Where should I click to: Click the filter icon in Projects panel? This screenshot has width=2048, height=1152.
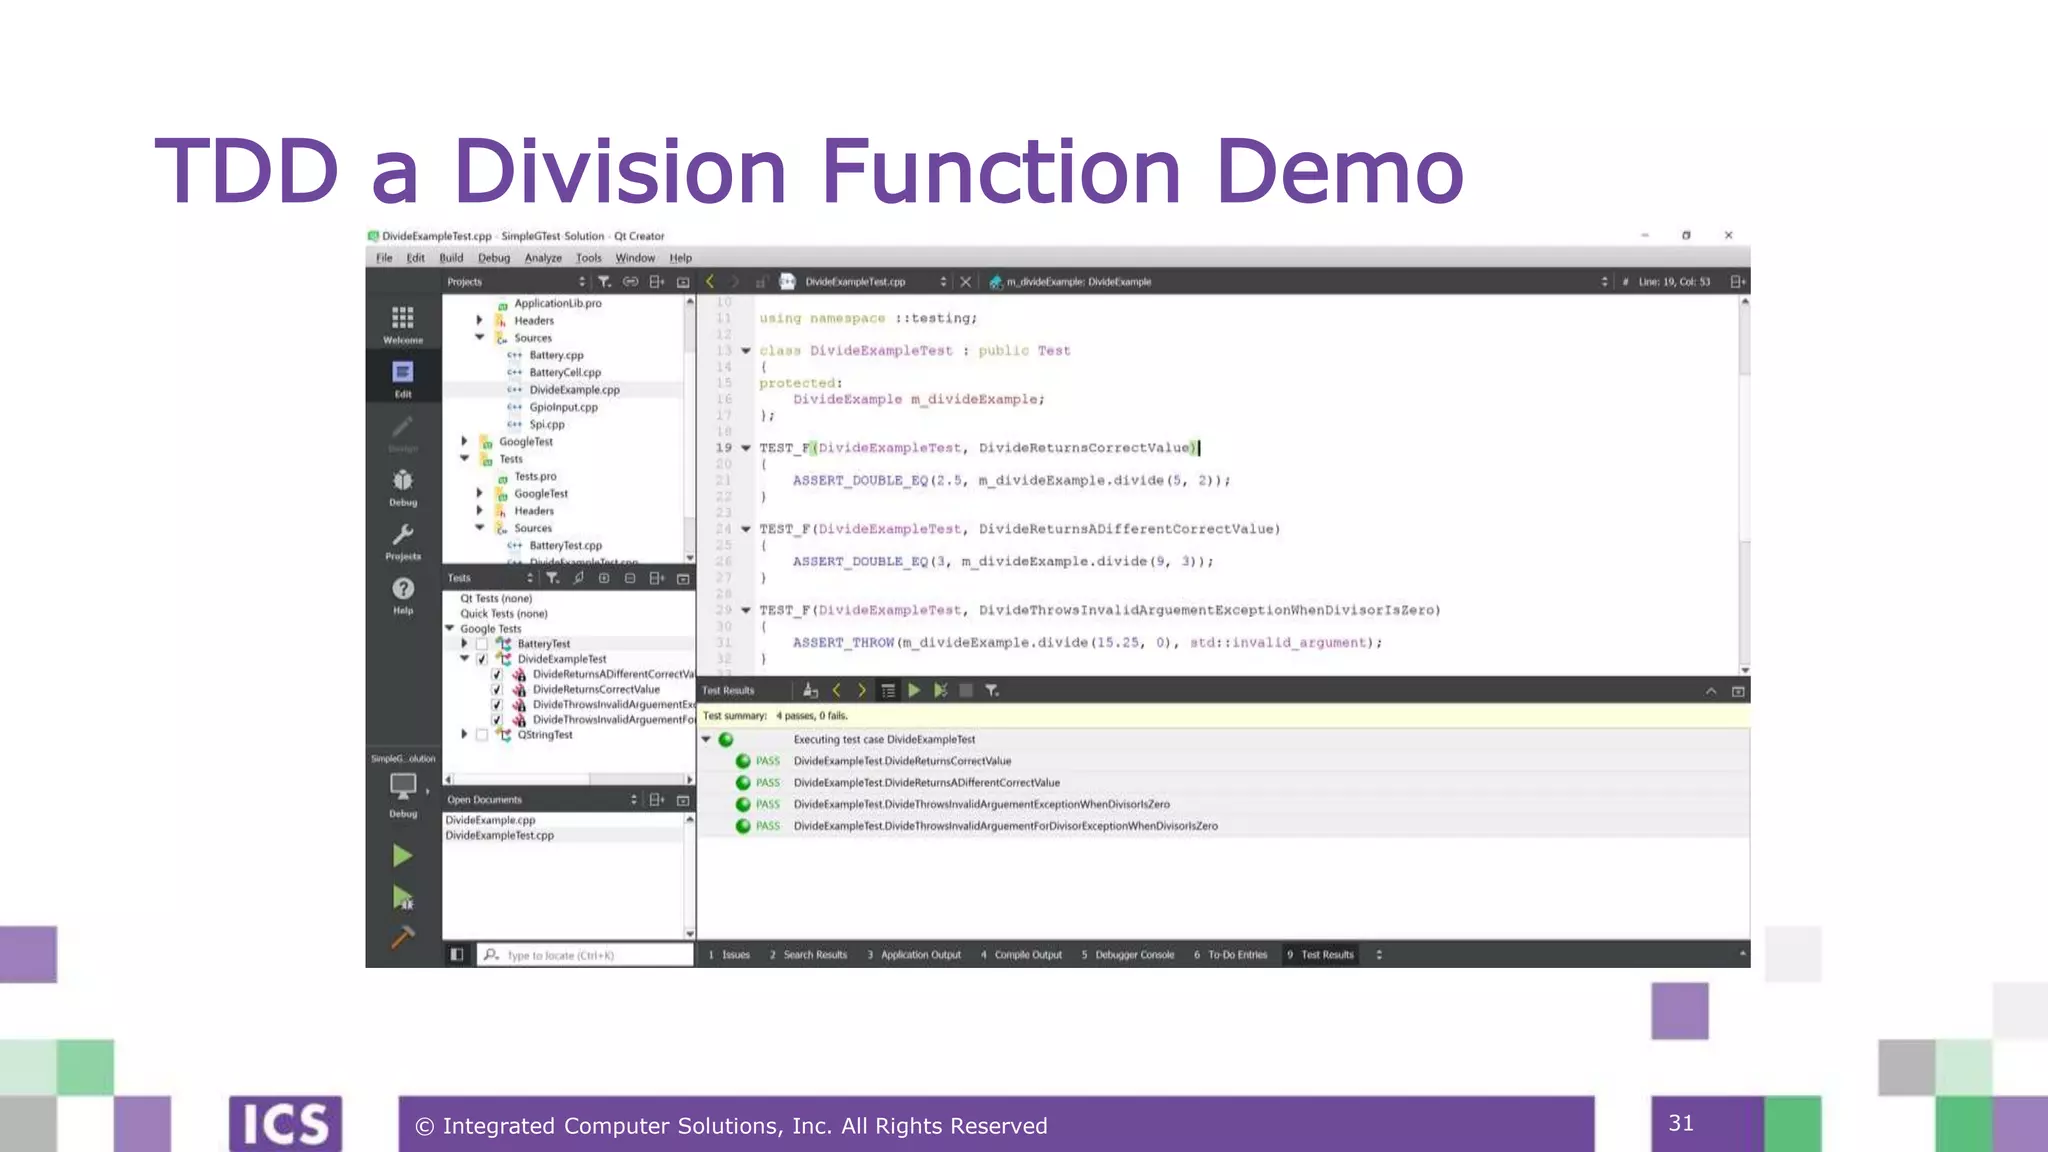[x=604, y=282]
